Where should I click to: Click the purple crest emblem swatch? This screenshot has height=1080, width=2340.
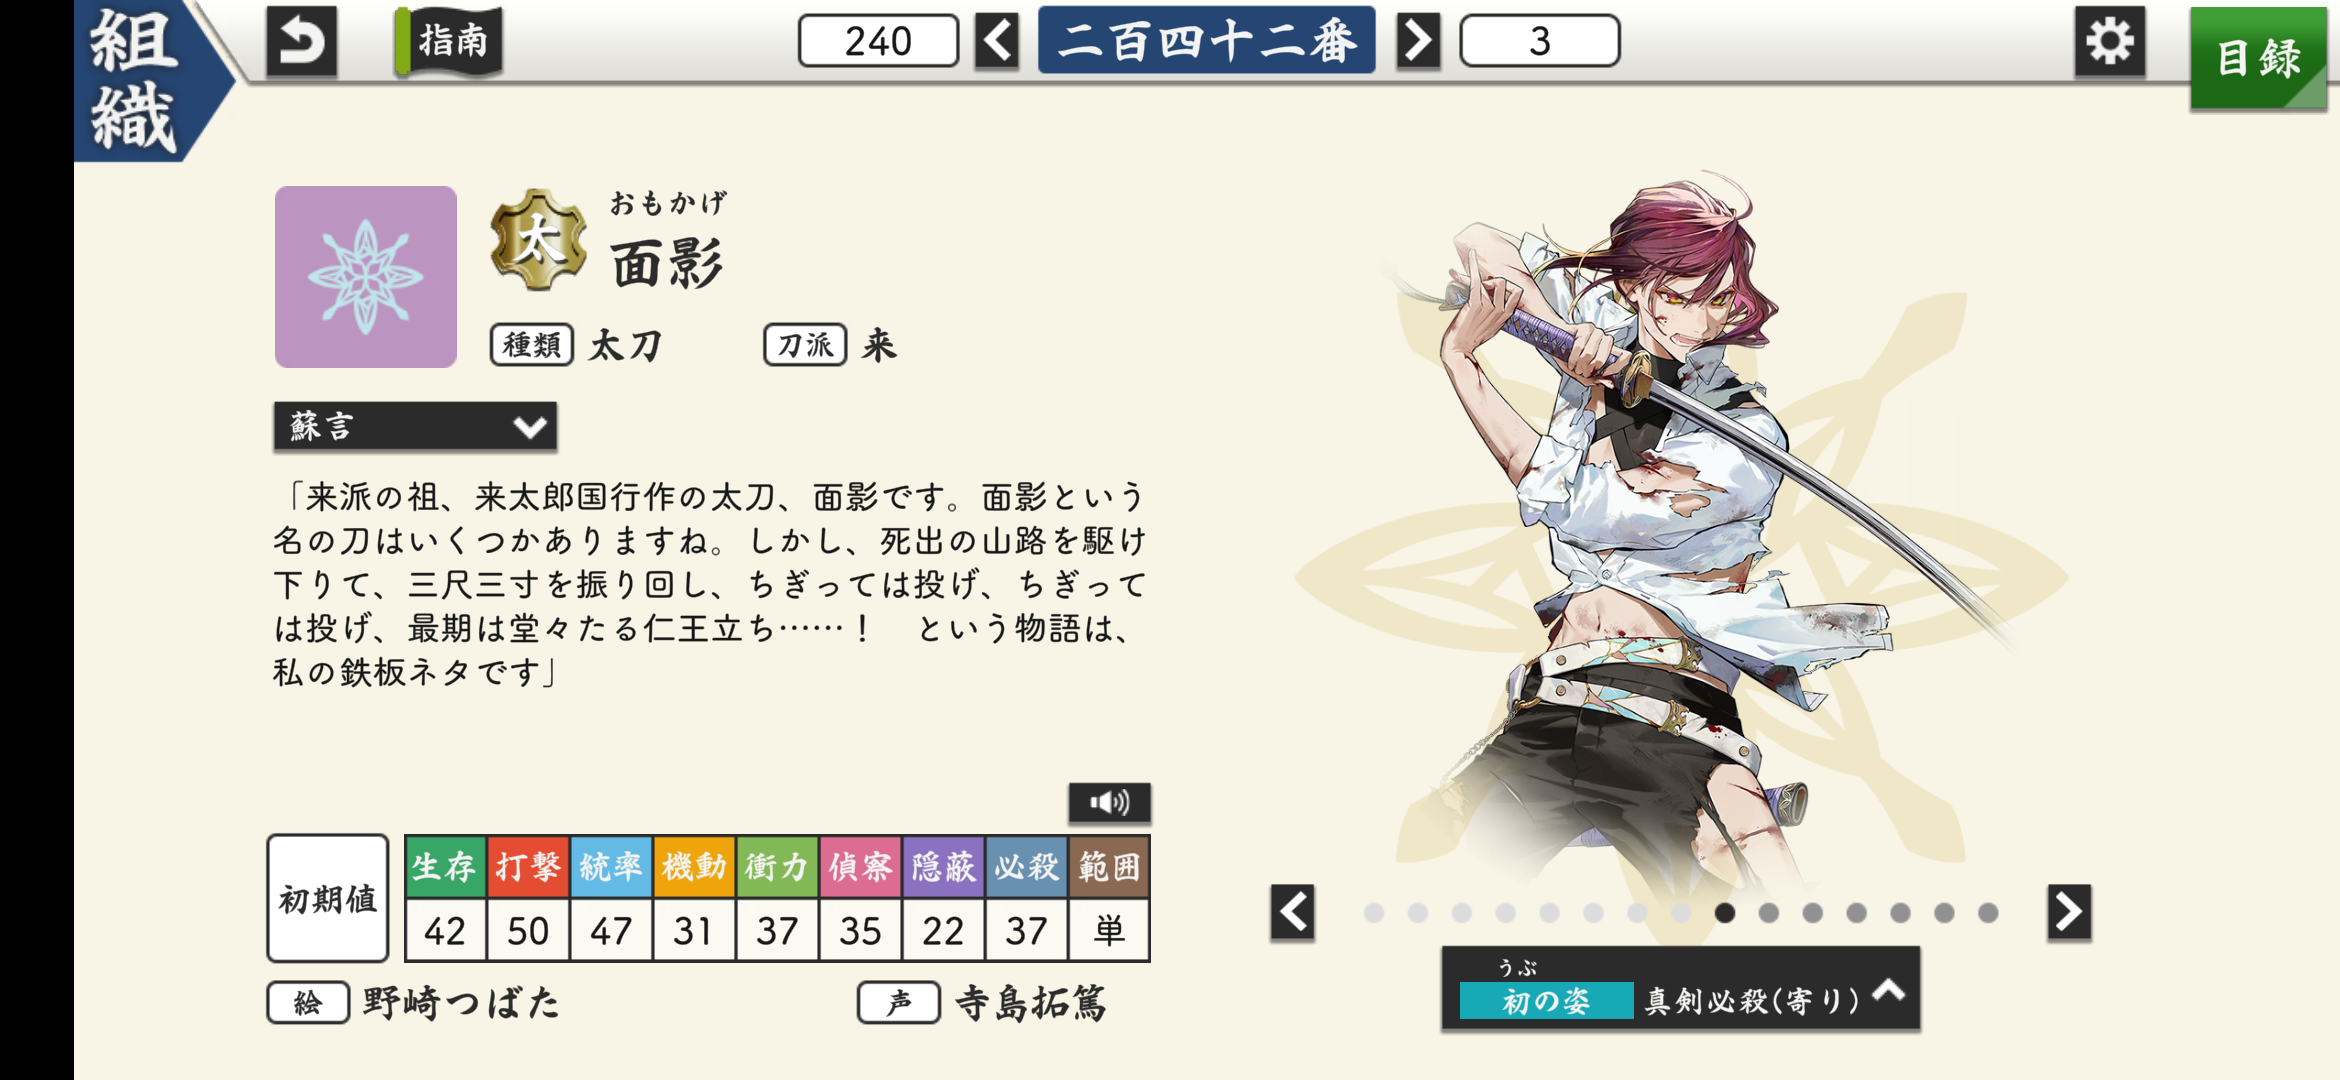pos(366,277)
